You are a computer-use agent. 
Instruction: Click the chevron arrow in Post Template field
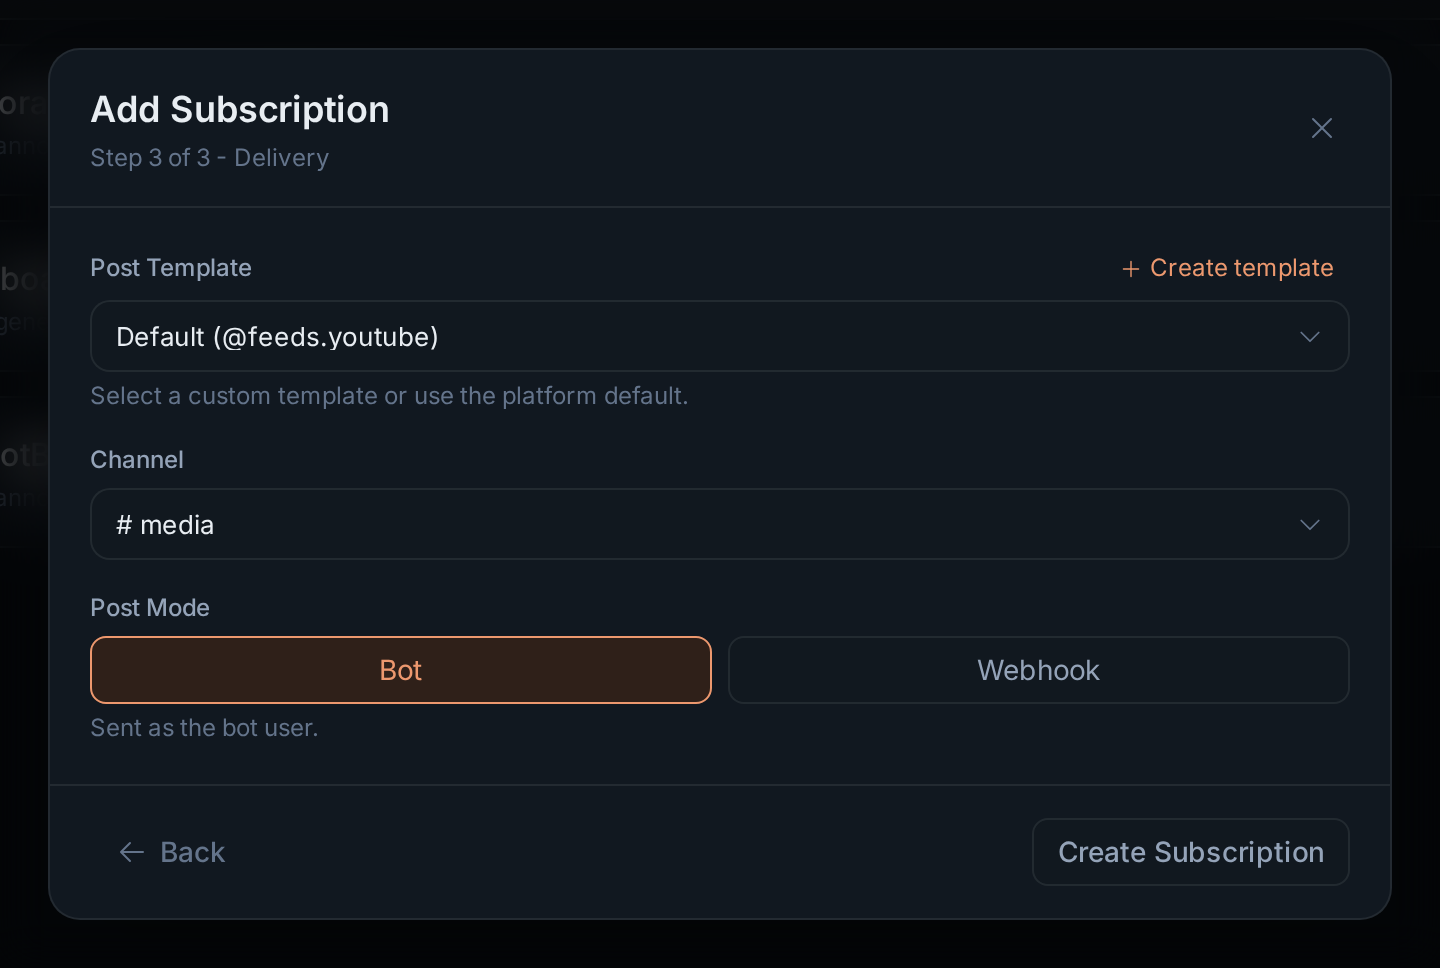coord(1310,337)
